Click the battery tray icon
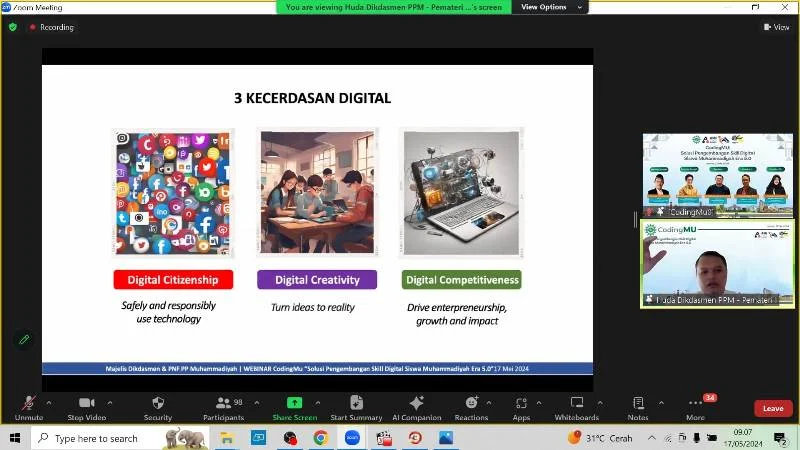The image size is (800, 450). 712,438
